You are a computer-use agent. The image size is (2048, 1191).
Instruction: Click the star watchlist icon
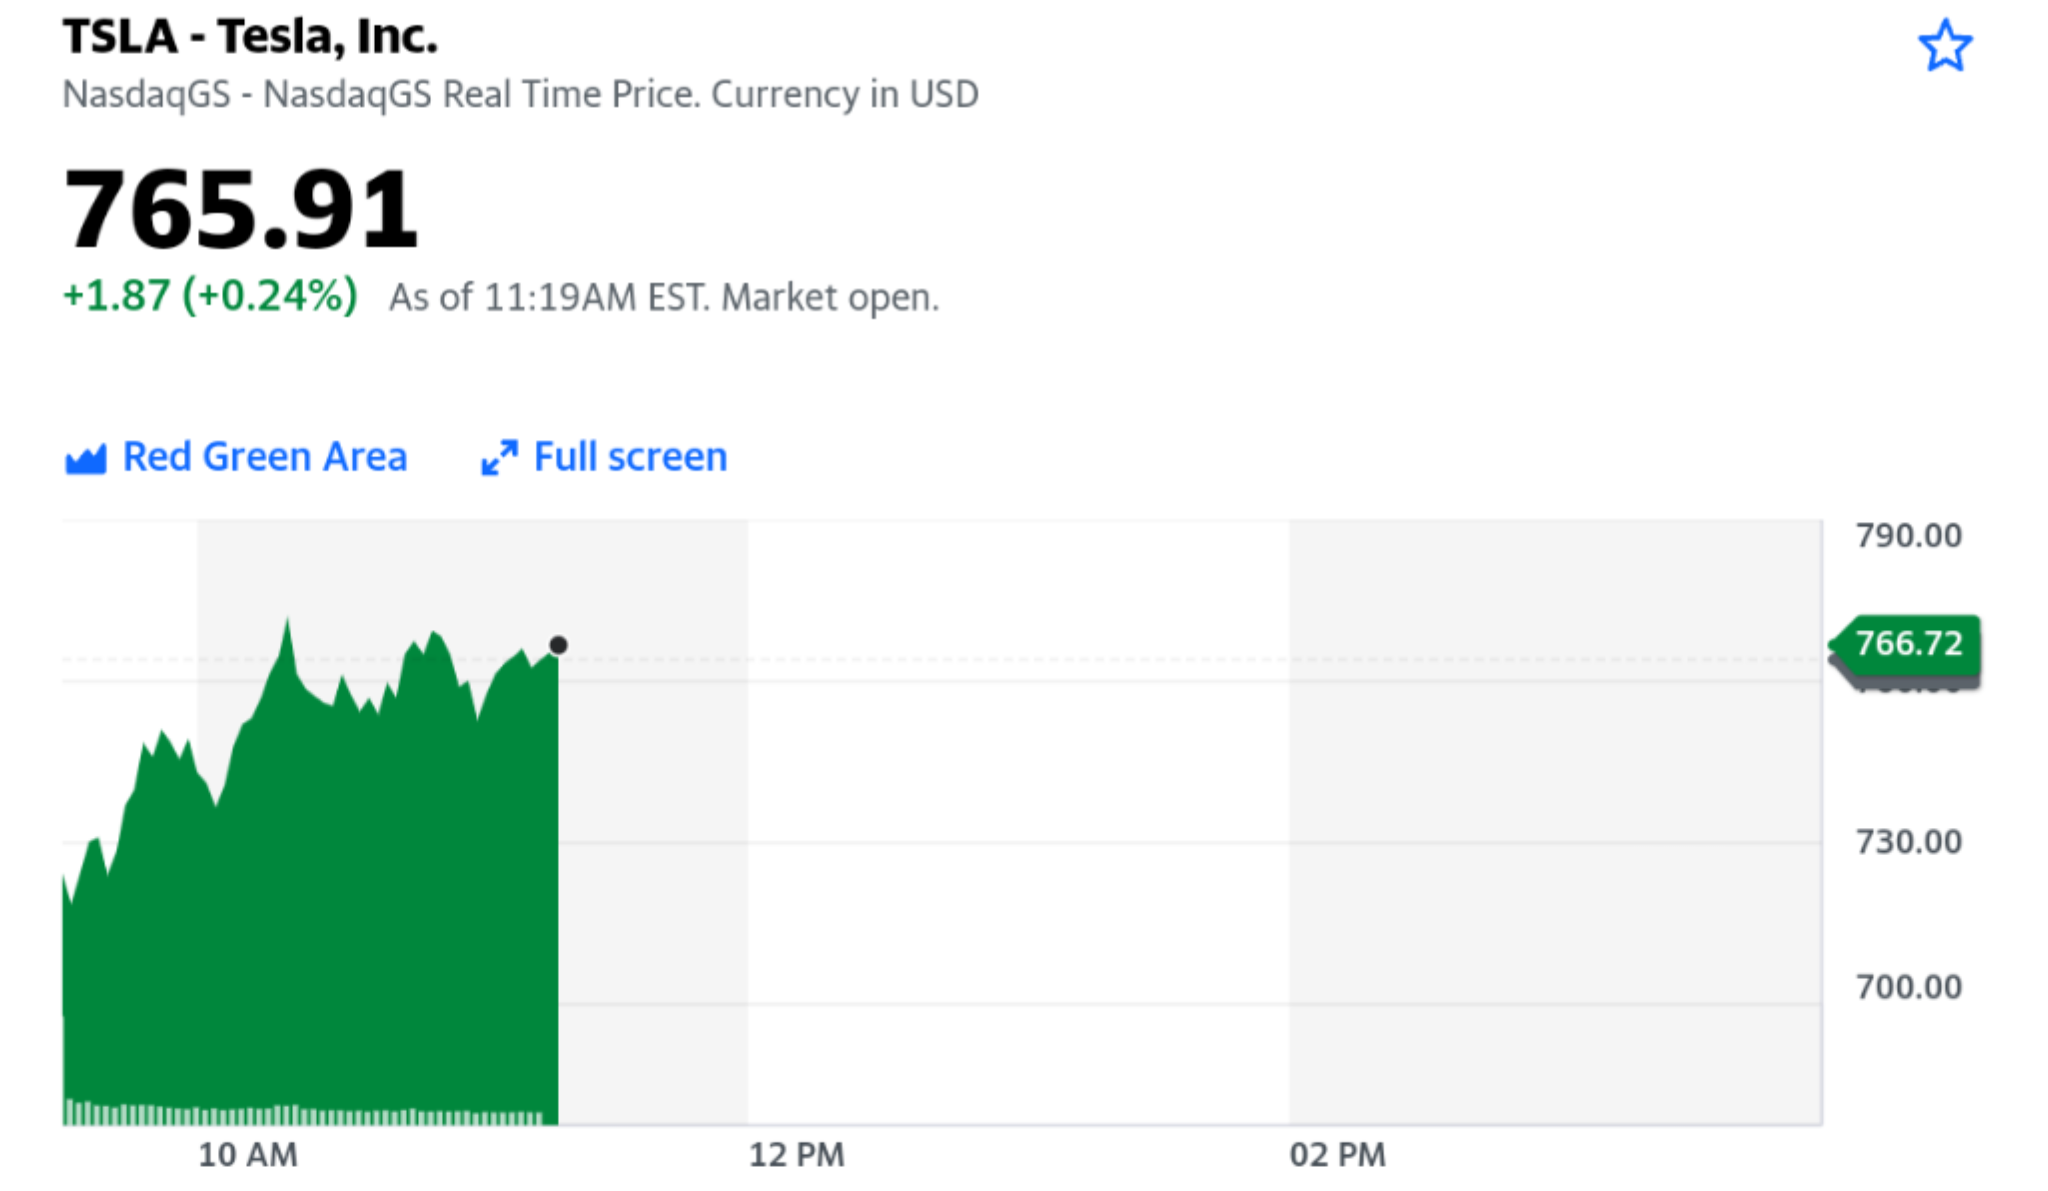click(1944, 46)
